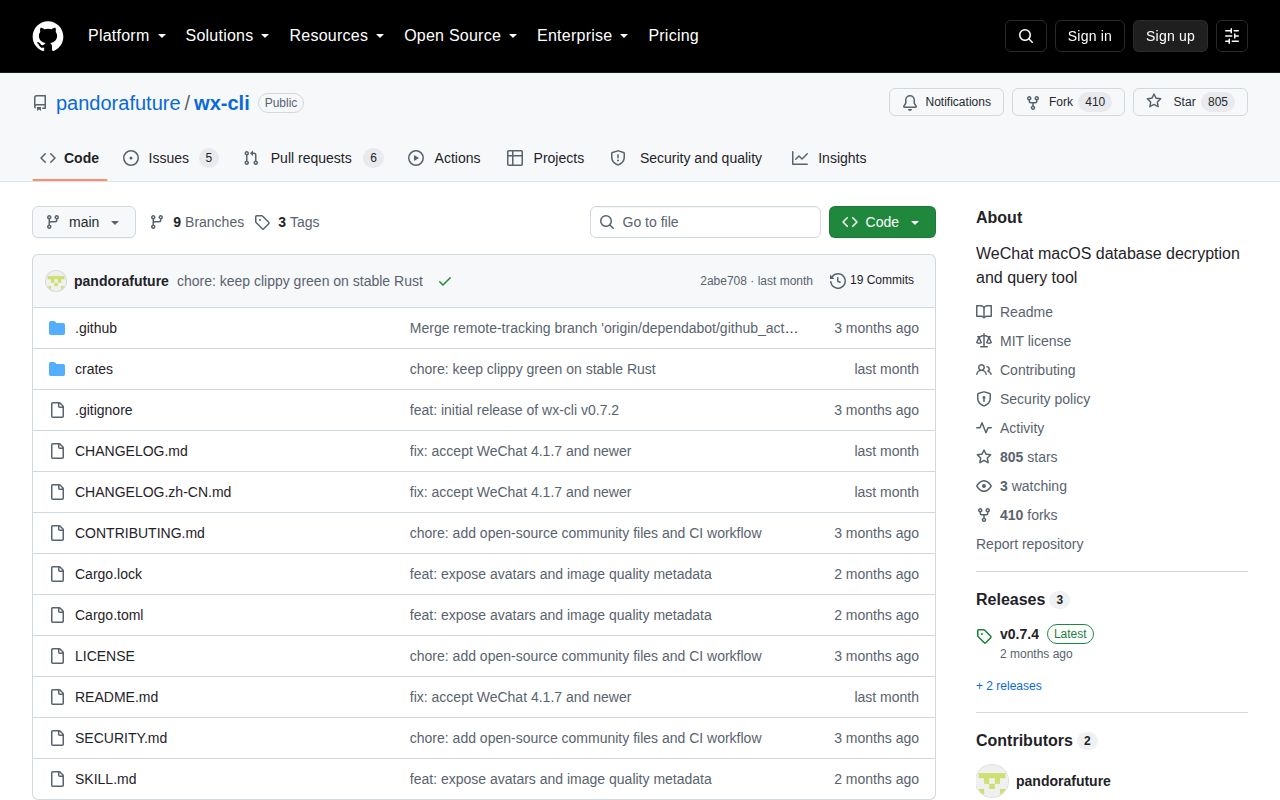The width and height of the screenshot is (1280, 800).
Task: Click the Sign up button
Action: pyautogui.click(x=1170, y=36)
